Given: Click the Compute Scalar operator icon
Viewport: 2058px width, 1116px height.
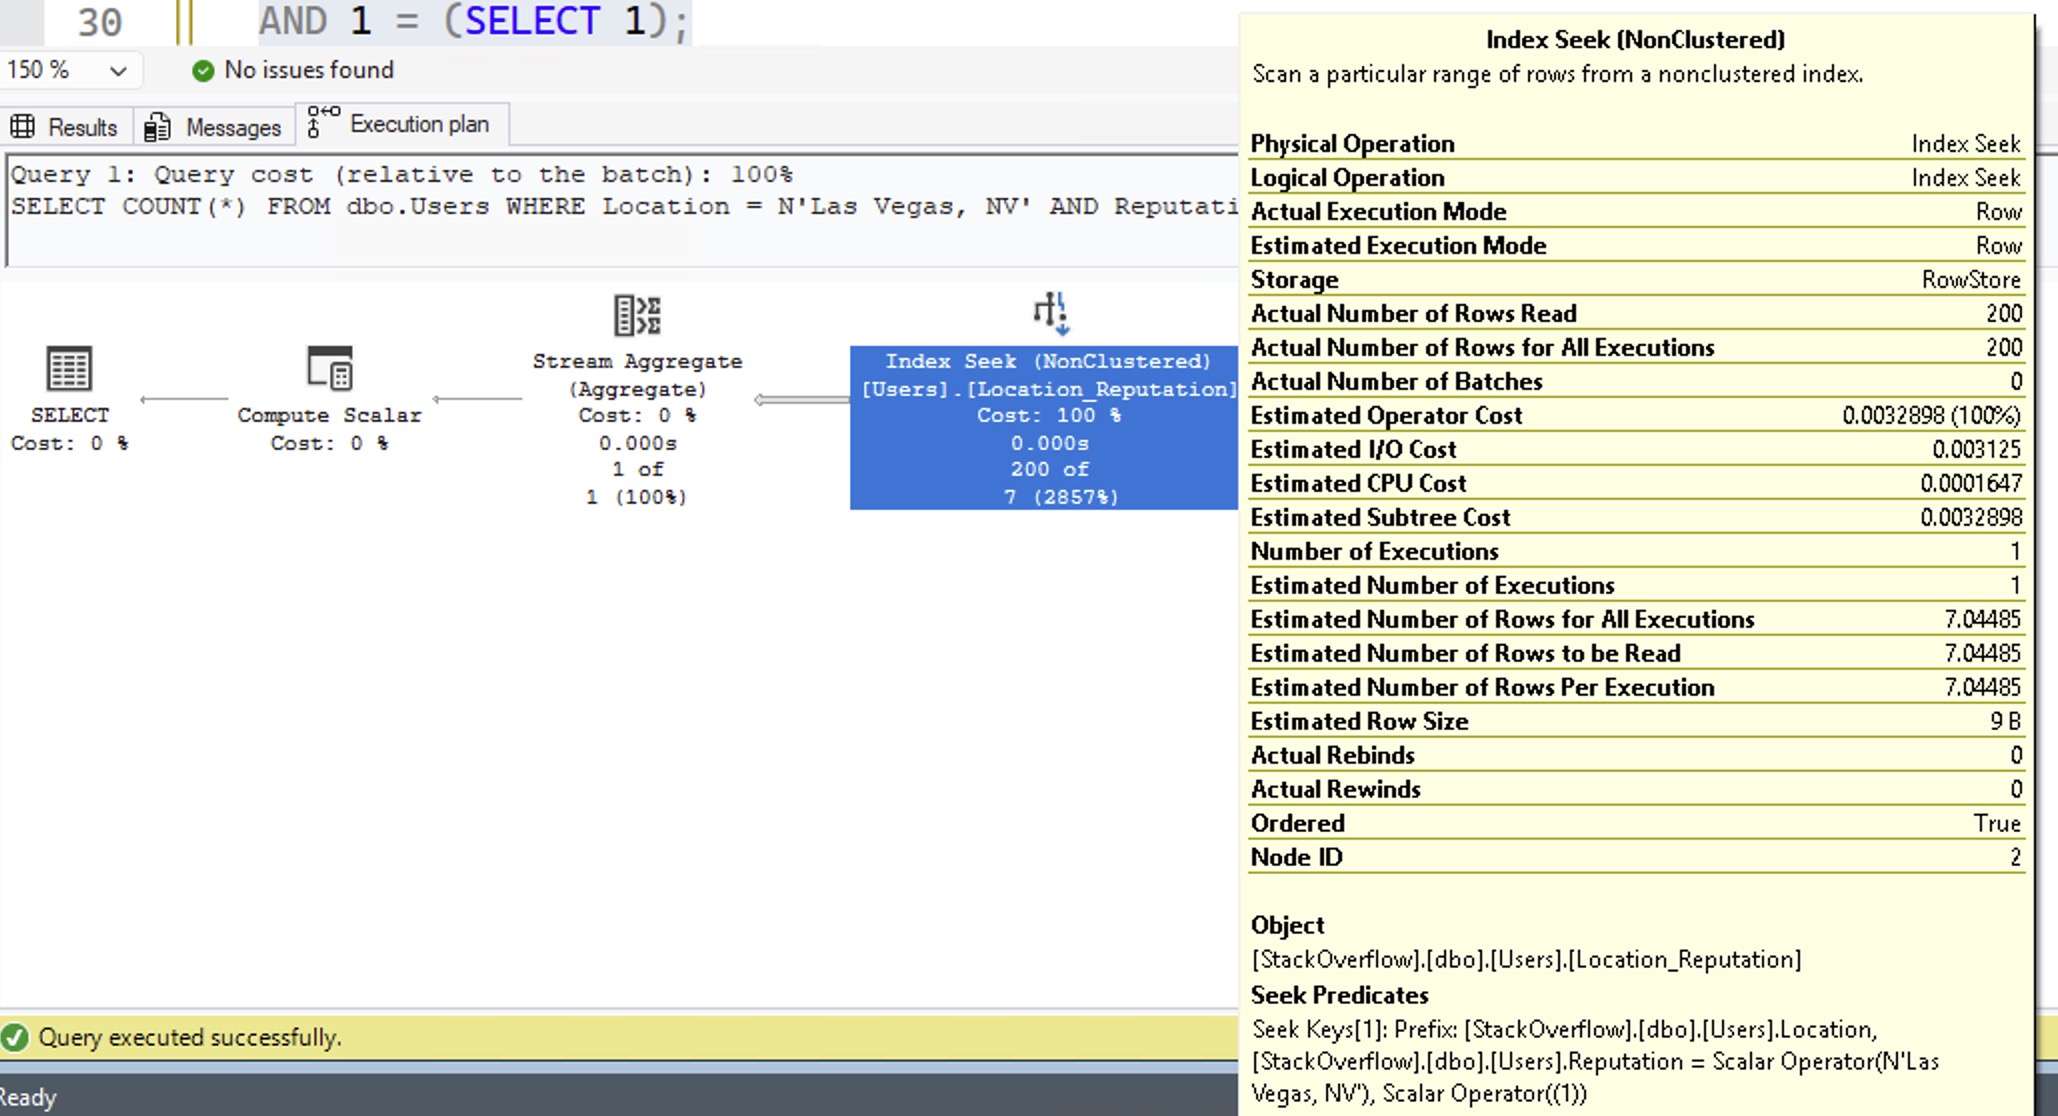Looking at the screenshot, I should (x=329, y=368).
